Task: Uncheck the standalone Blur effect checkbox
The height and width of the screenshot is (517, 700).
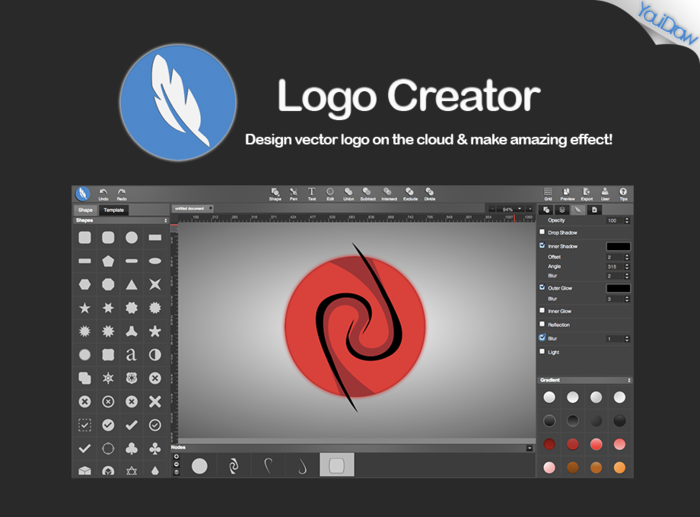Action: pos(542,338)
